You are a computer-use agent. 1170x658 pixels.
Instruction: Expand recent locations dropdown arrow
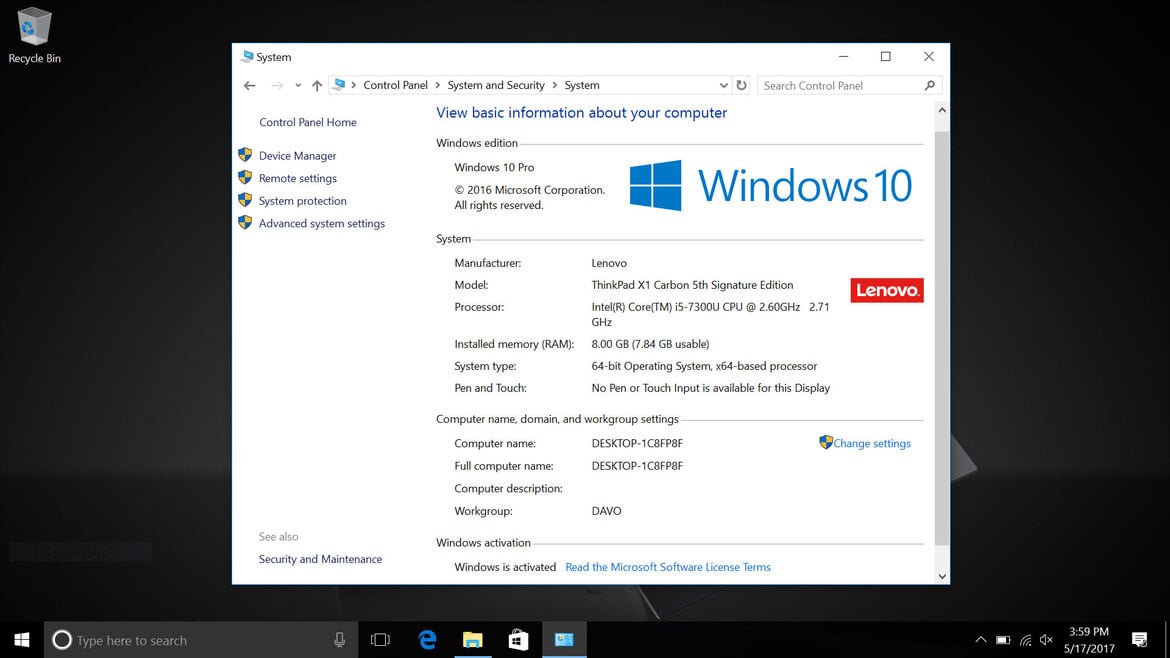pyautogui.click(x=298, y=86)
